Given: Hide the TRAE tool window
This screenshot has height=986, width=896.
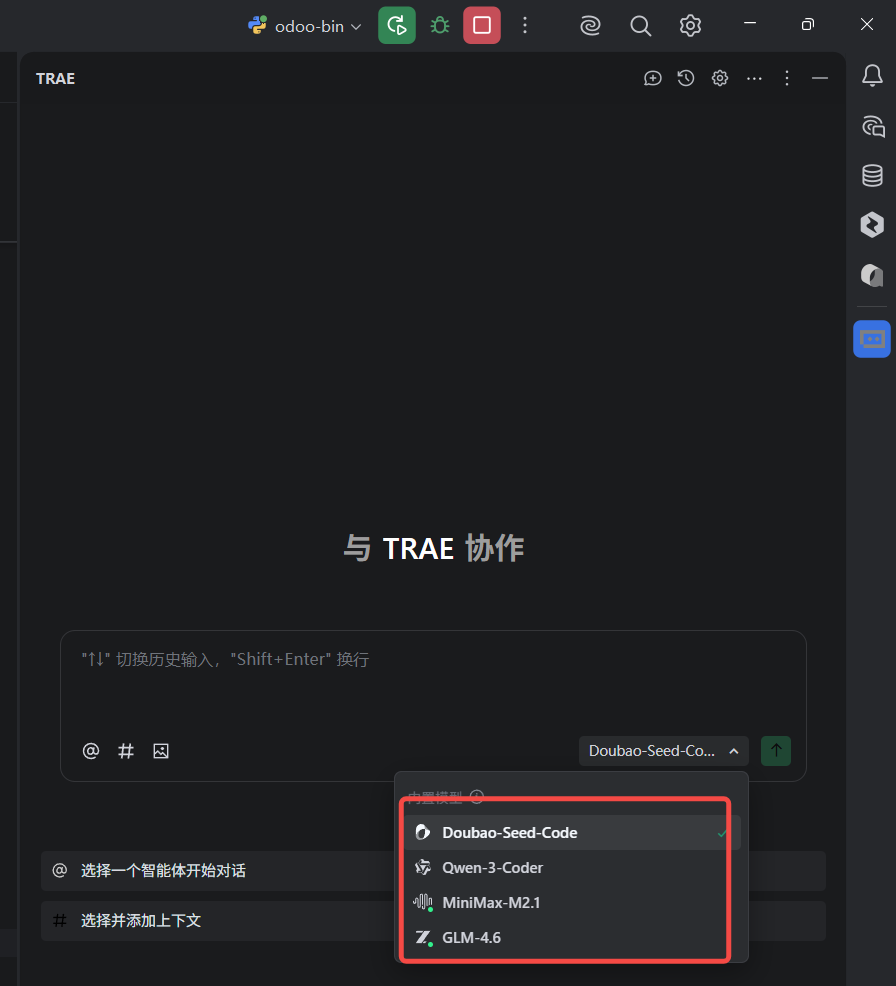Looking at the screenshot, I should [x=820, y=78].
